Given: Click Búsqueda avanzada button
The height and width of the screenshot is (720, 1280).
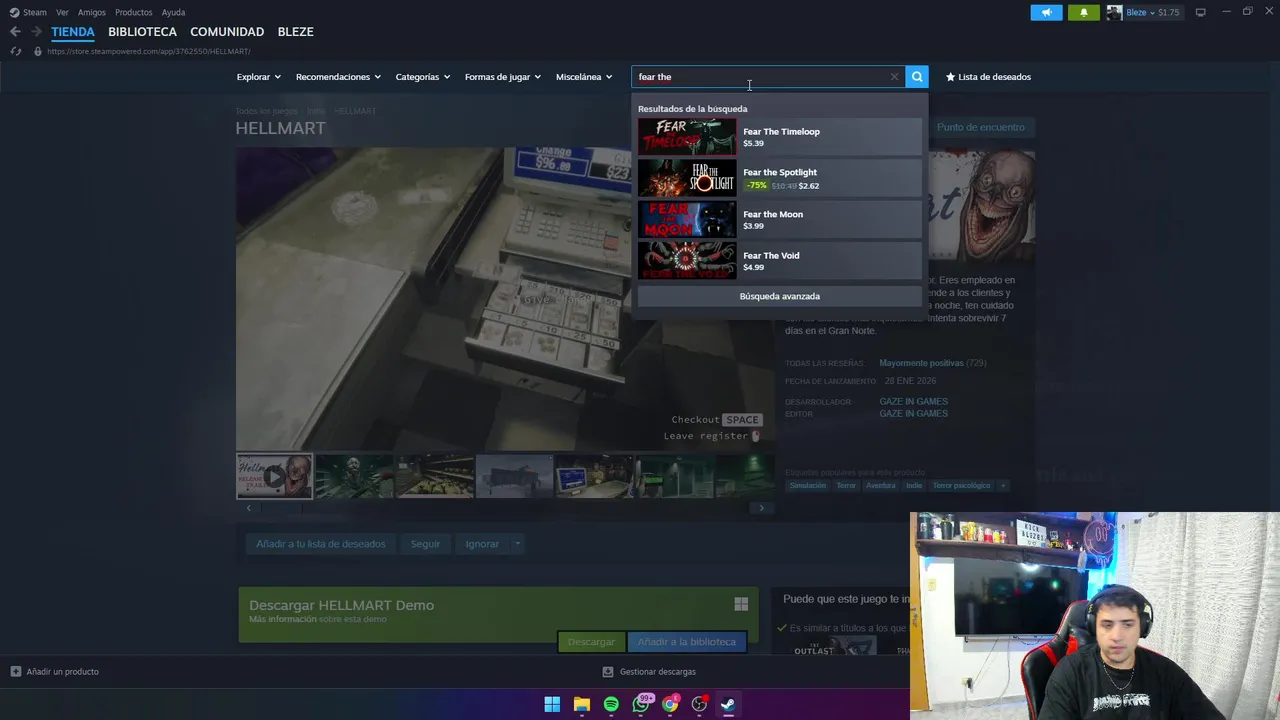Looking at the screenshot, I should (x=779, y=296).
